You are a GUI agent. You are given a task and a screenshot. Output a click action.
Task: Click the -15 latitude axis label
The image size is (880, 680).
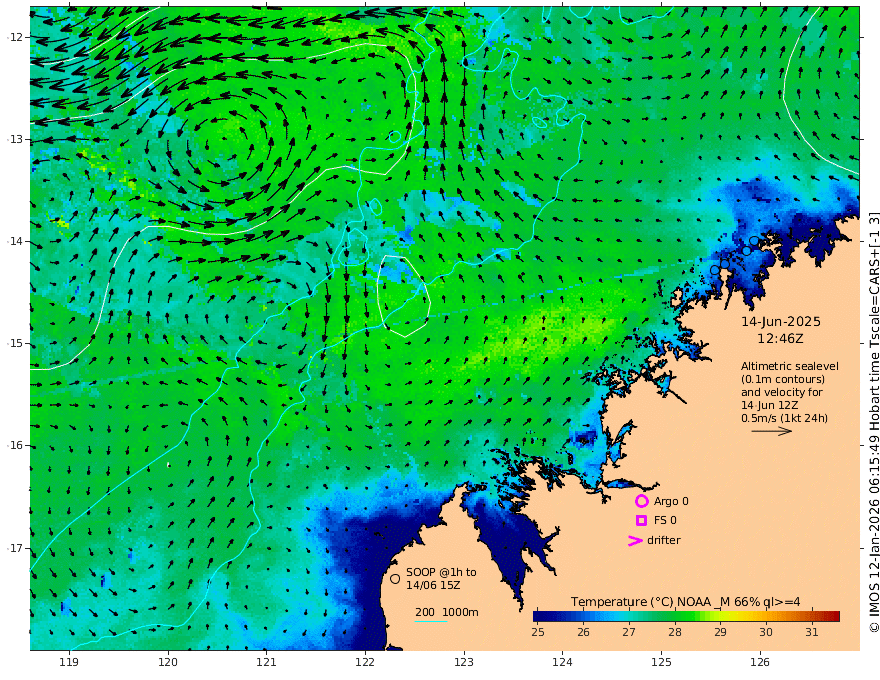coord(15,343)
